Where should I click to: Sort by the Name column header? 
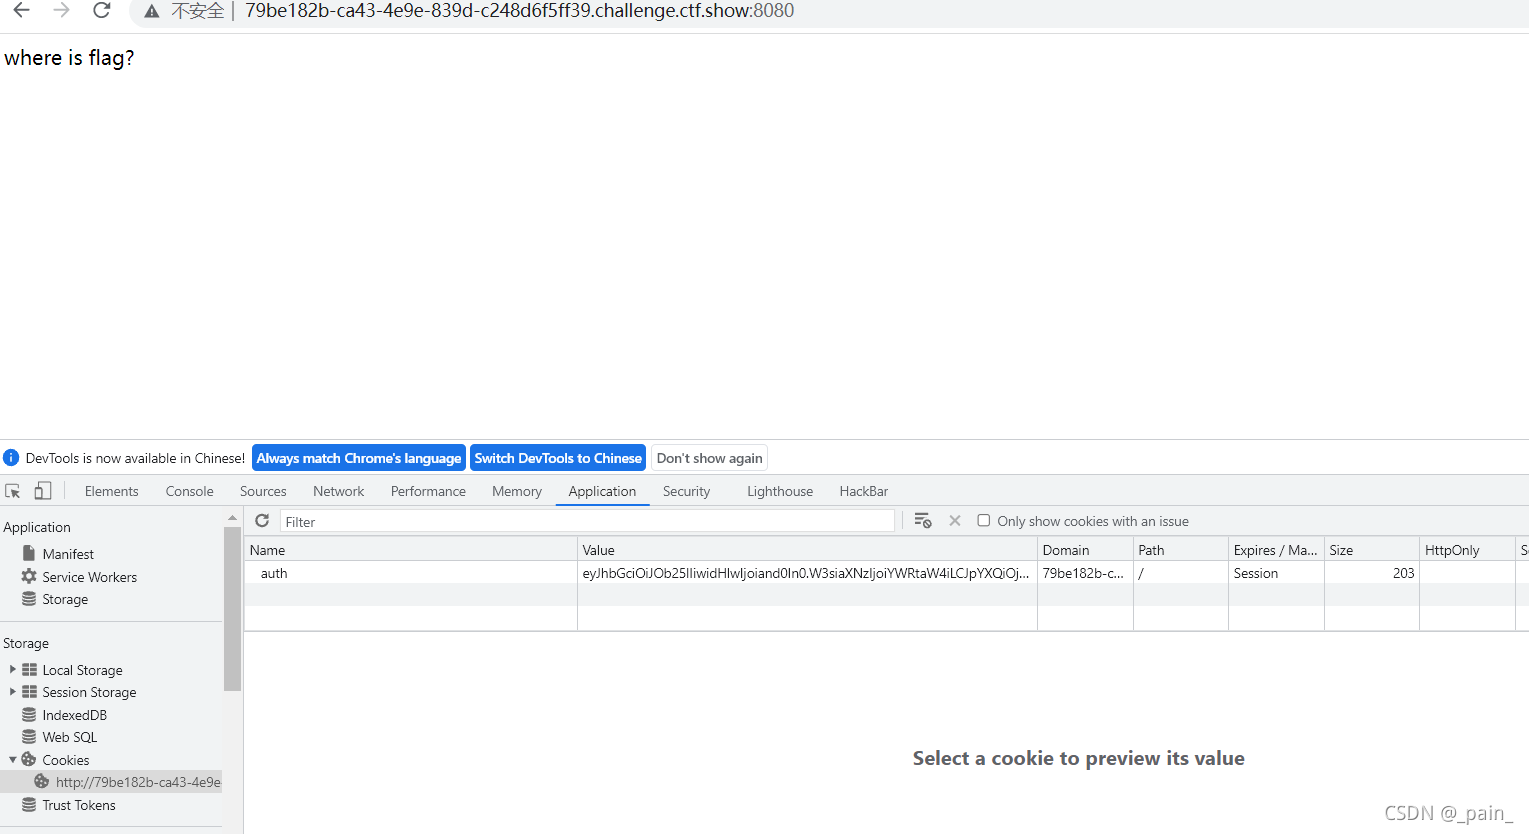411,549
